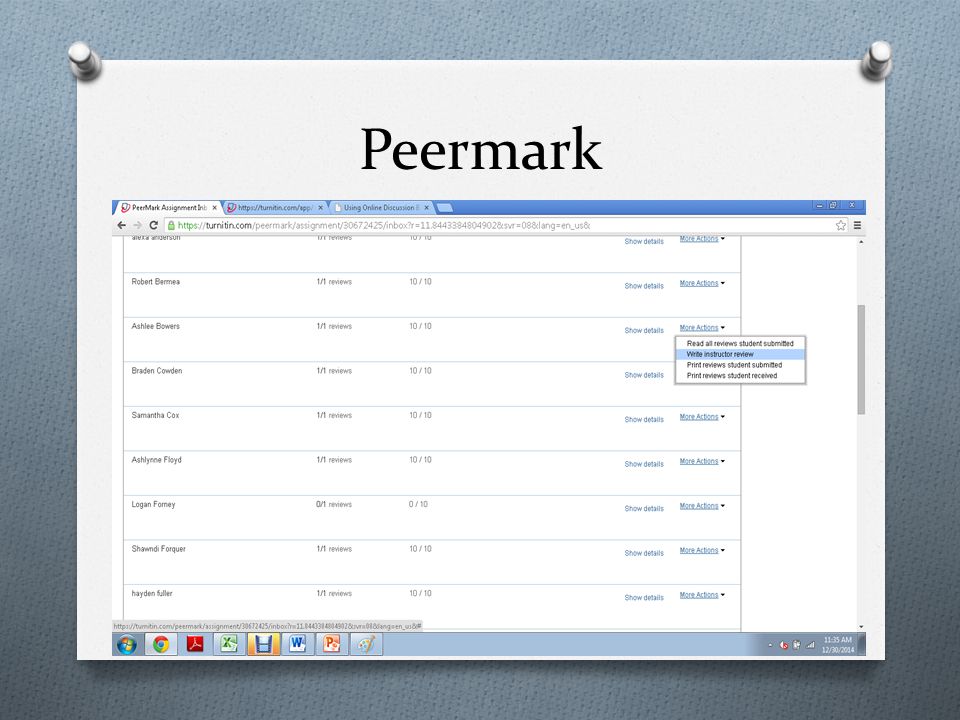This screenshot has width=960, height=720.
Task: Click the scrollbar down arrow
Action: pyautogui.click(x=861, y=627)
